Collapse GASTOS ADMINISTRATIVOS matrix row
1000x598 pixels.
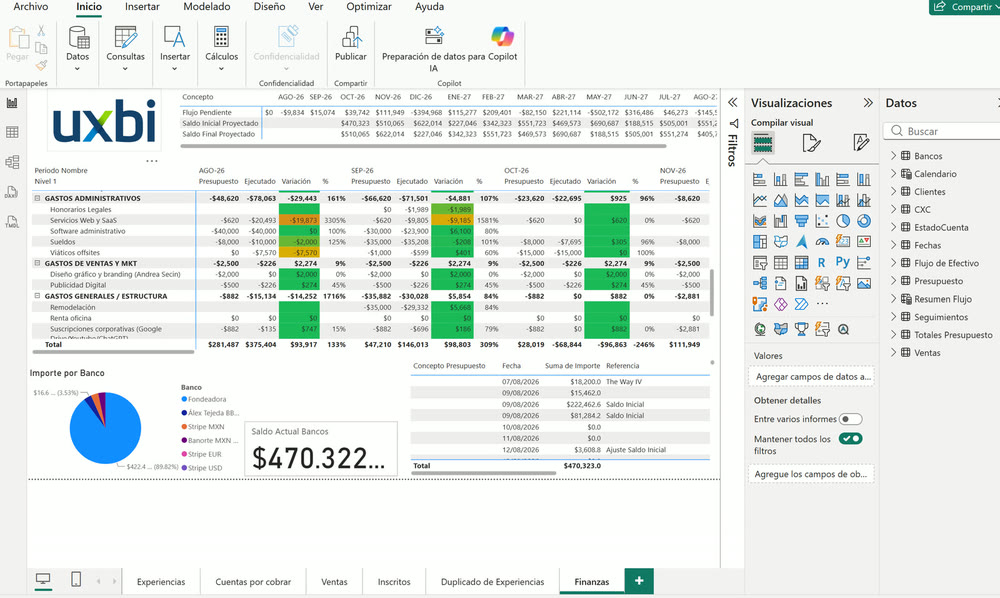click(x=37, y=198)
